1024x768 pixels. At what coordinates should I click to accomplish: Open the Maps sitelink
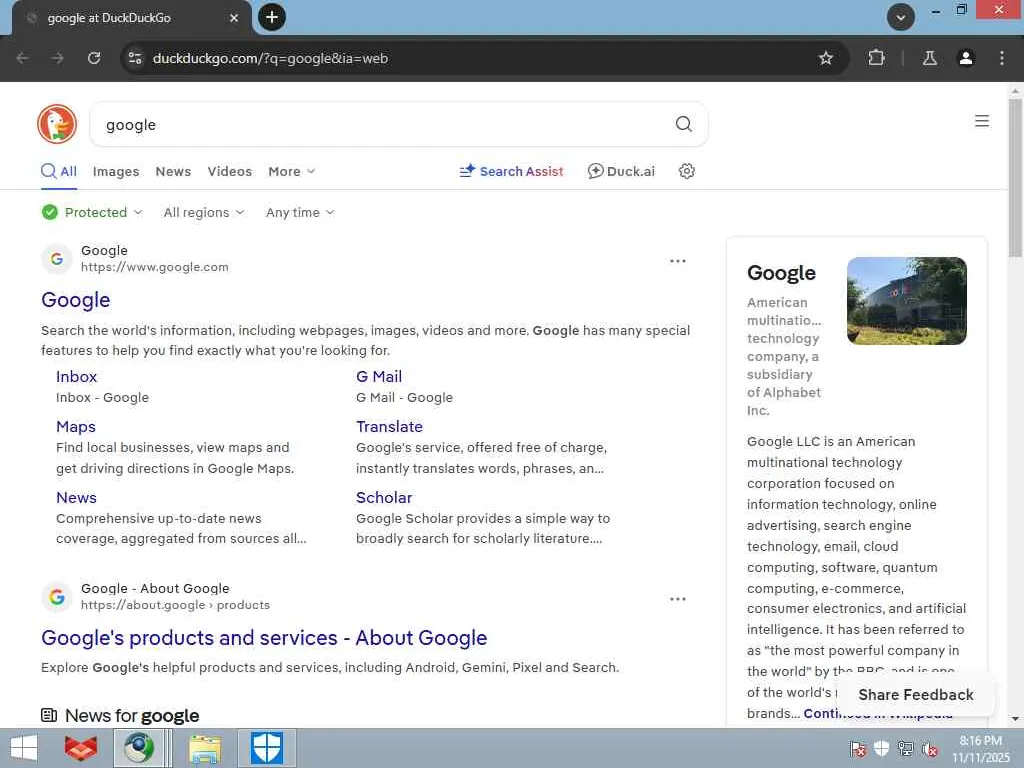click(x=76, y=426)
